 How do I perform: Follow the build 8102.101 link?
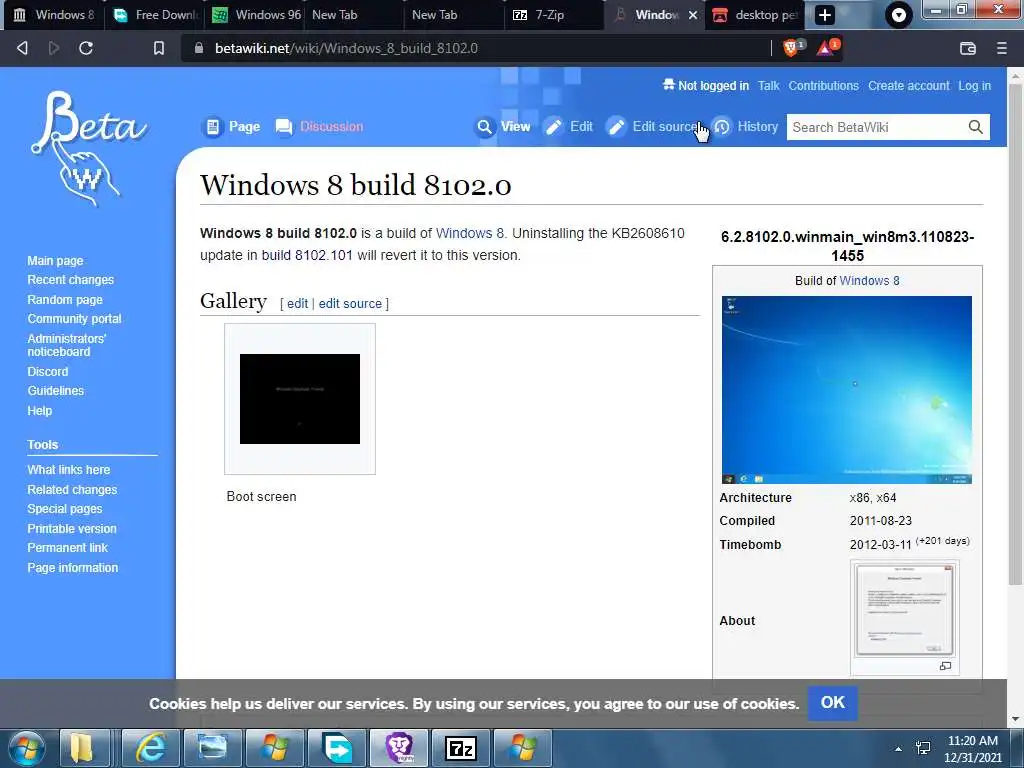click(x=307, y=255)
